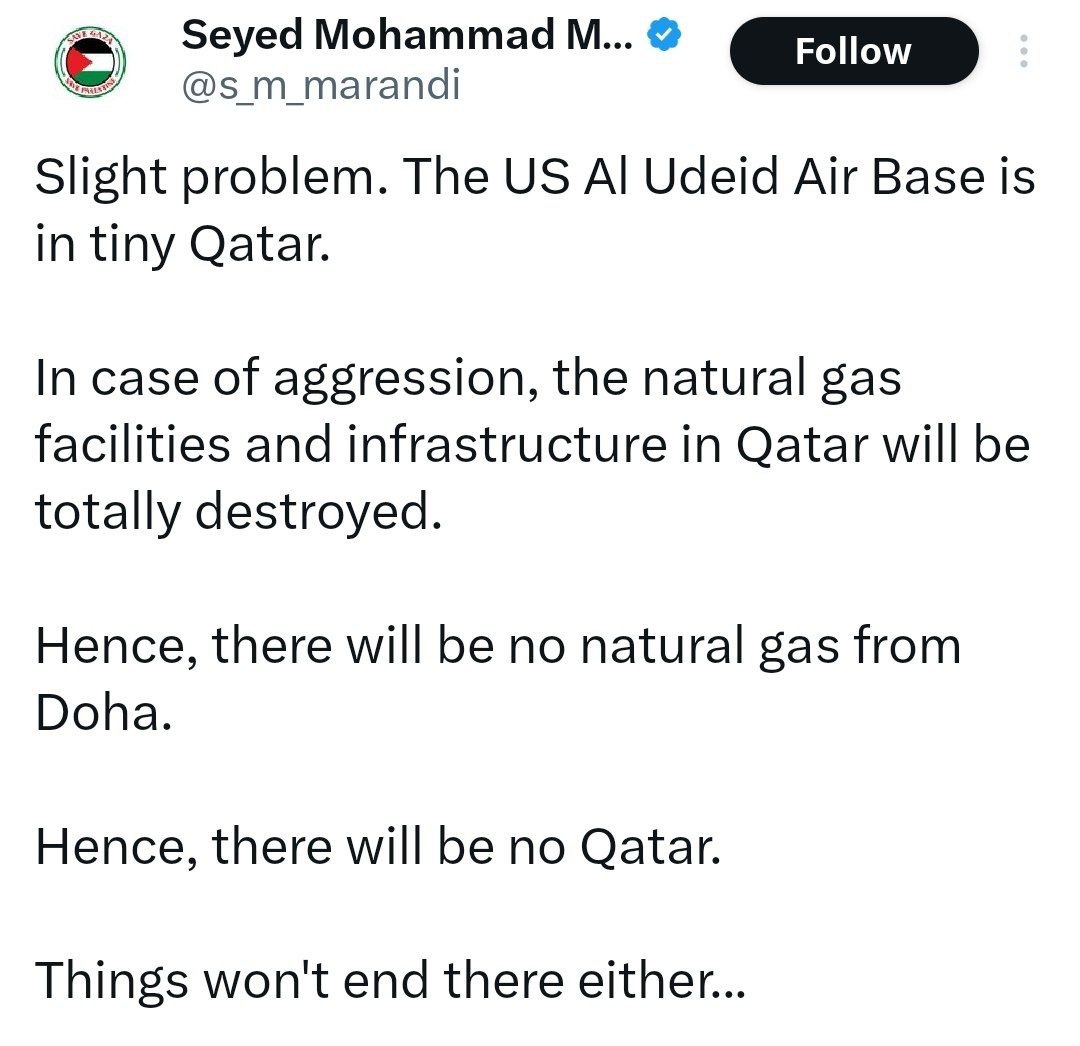Click the @s_m_marandi handle
This screenshot has height=1046, width=1080.
pyautogui.click(x=320, y=85)
